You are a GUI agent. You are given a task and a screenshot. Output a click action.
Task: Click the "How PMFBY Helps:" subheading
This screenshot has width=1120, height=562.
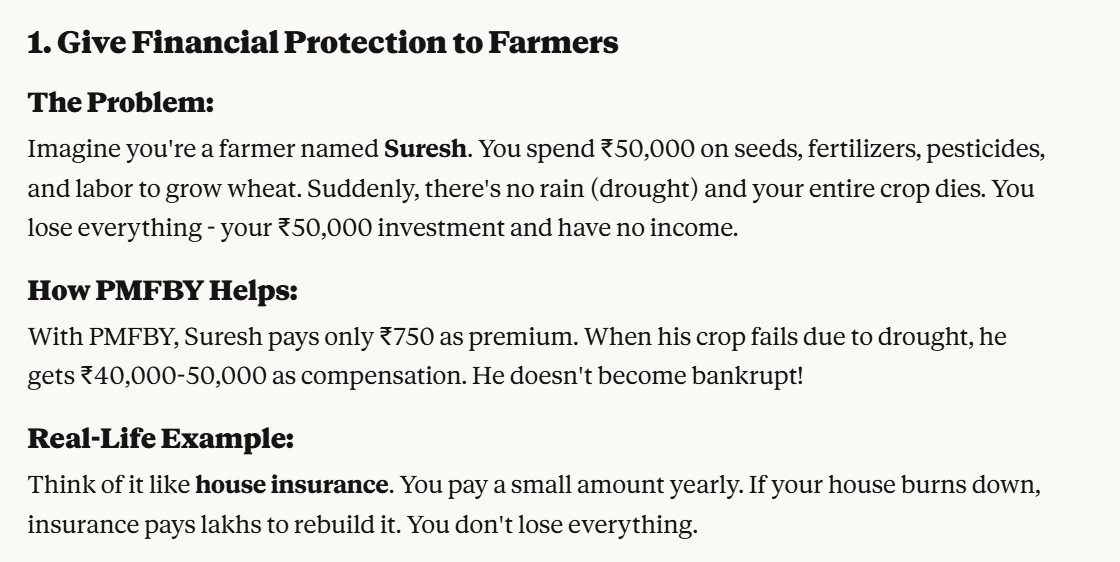click(163, 291)
